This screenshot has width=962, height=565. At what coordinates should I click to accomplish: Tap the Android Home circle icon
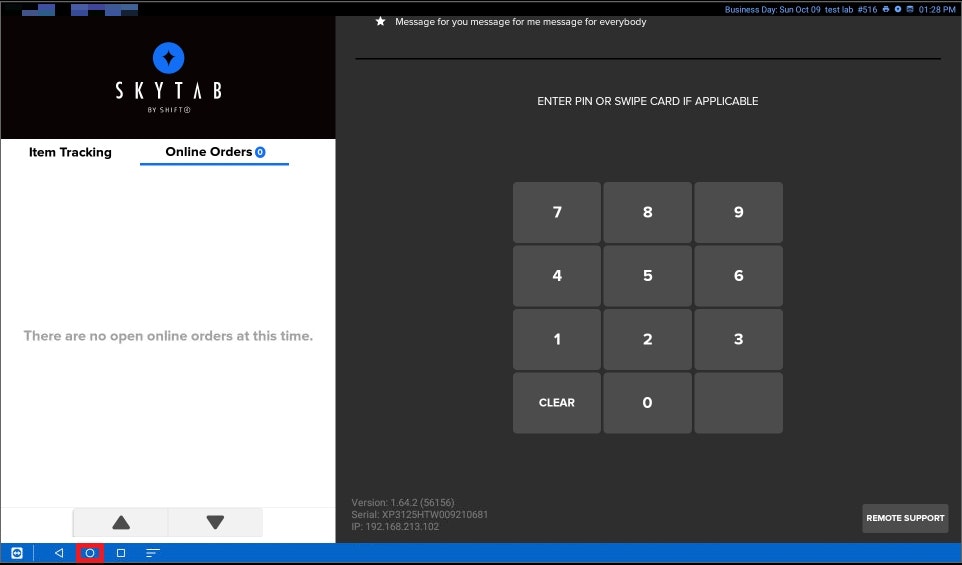tap(90, 553)
